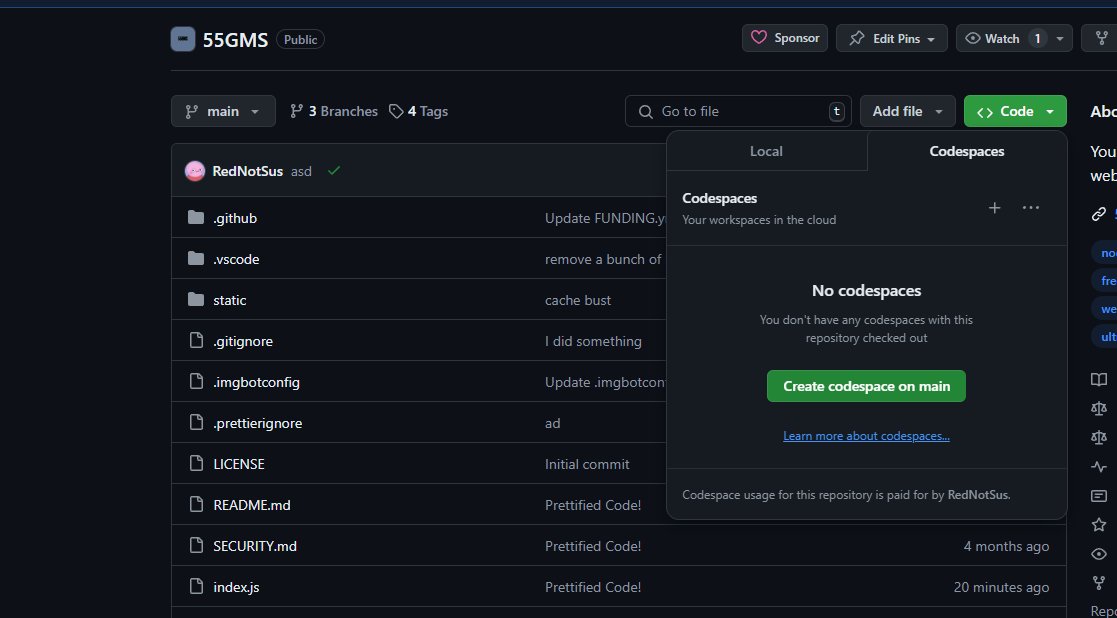Click the static folder icon
This screenshot has height=618, width=1117.
[196, 300]
